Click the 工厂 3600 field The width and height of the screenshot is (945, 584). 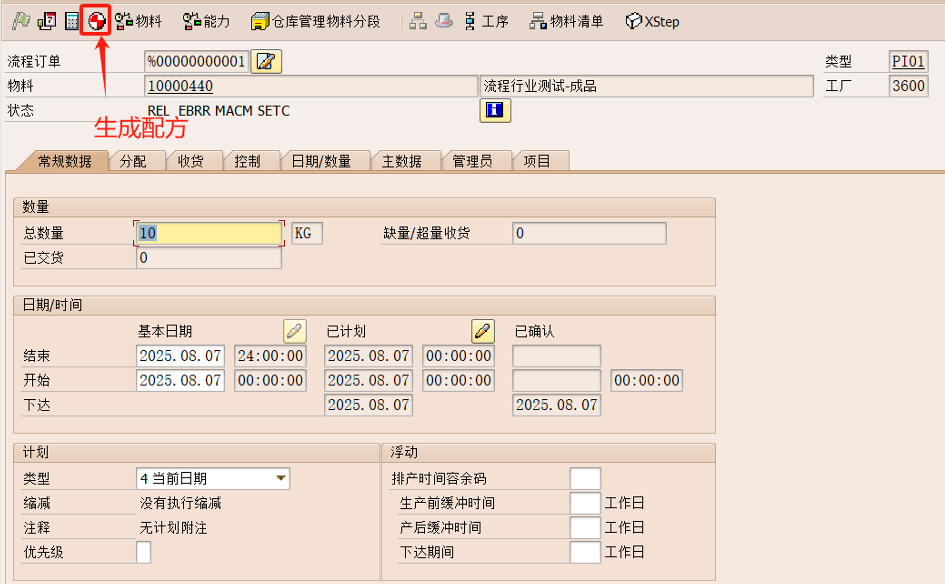point(908,86)
